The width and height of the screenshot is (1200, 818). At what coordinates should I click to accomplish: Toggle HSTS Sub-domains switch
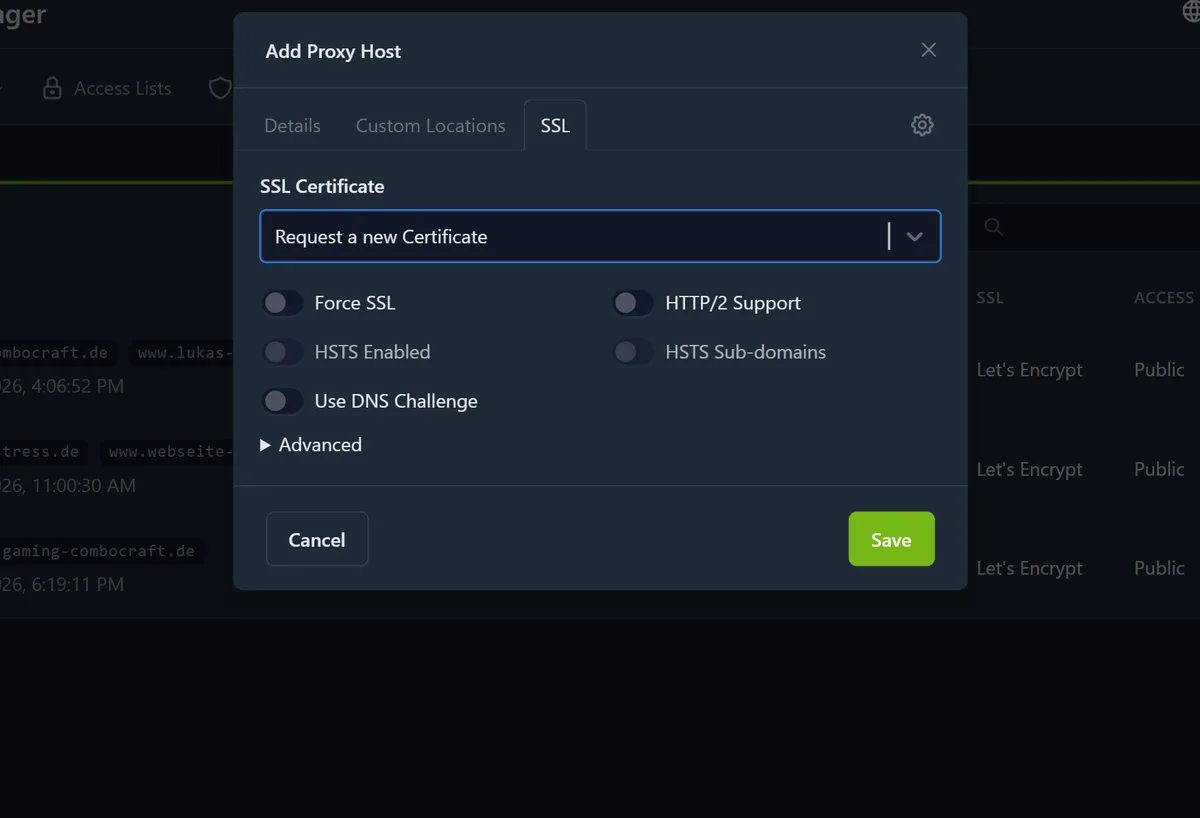[633, 352]
